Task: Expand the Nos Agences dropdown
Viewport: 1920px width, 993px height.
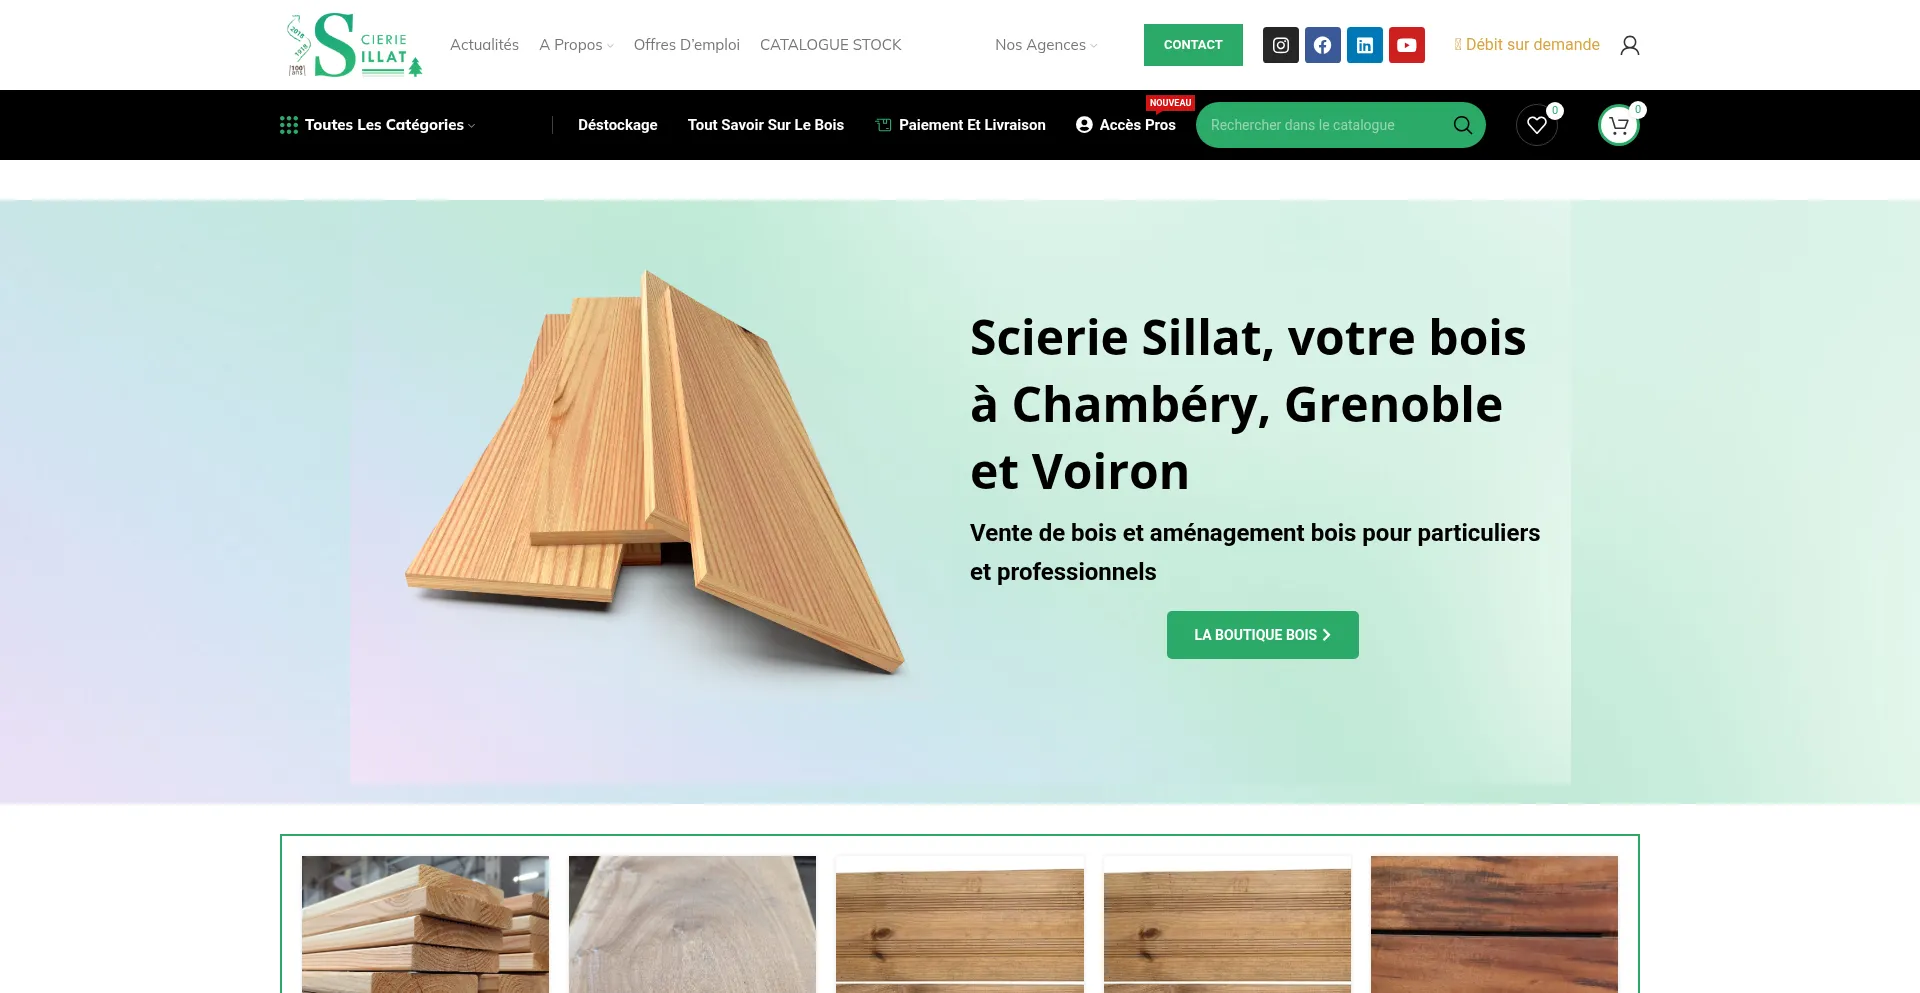Action: pyautogui.click(x=1046, y=45)
